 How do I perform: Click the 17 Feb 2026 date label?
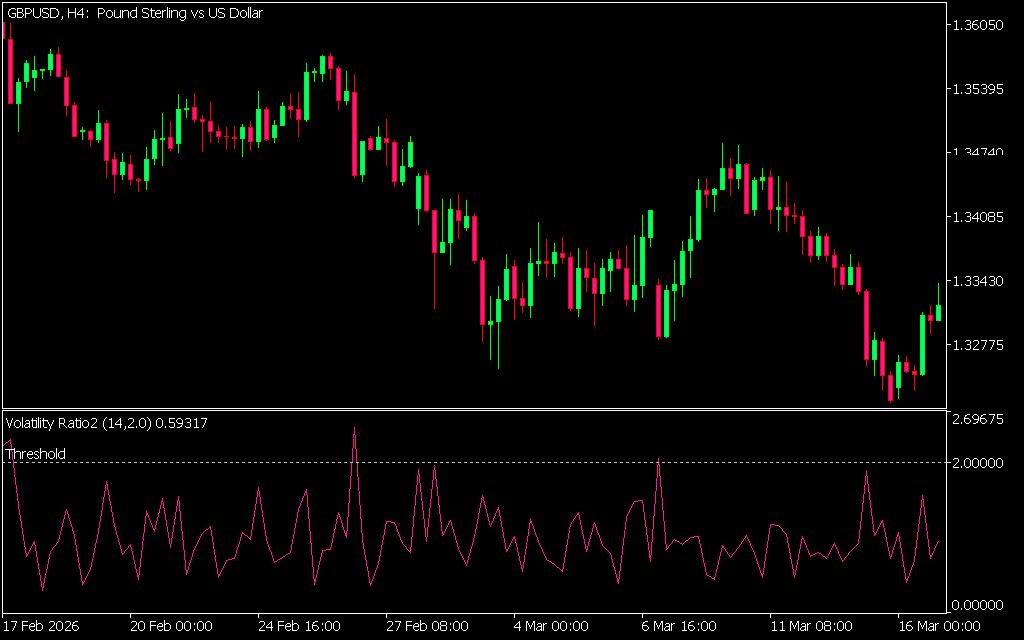click(40, 626)
